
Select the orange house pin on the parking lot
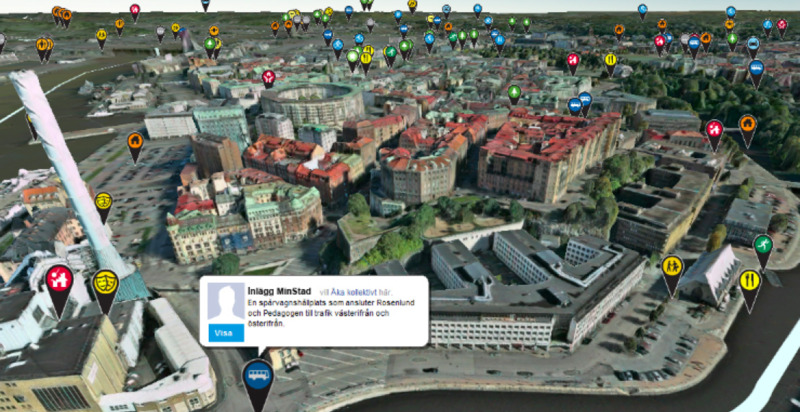(135, 143)
